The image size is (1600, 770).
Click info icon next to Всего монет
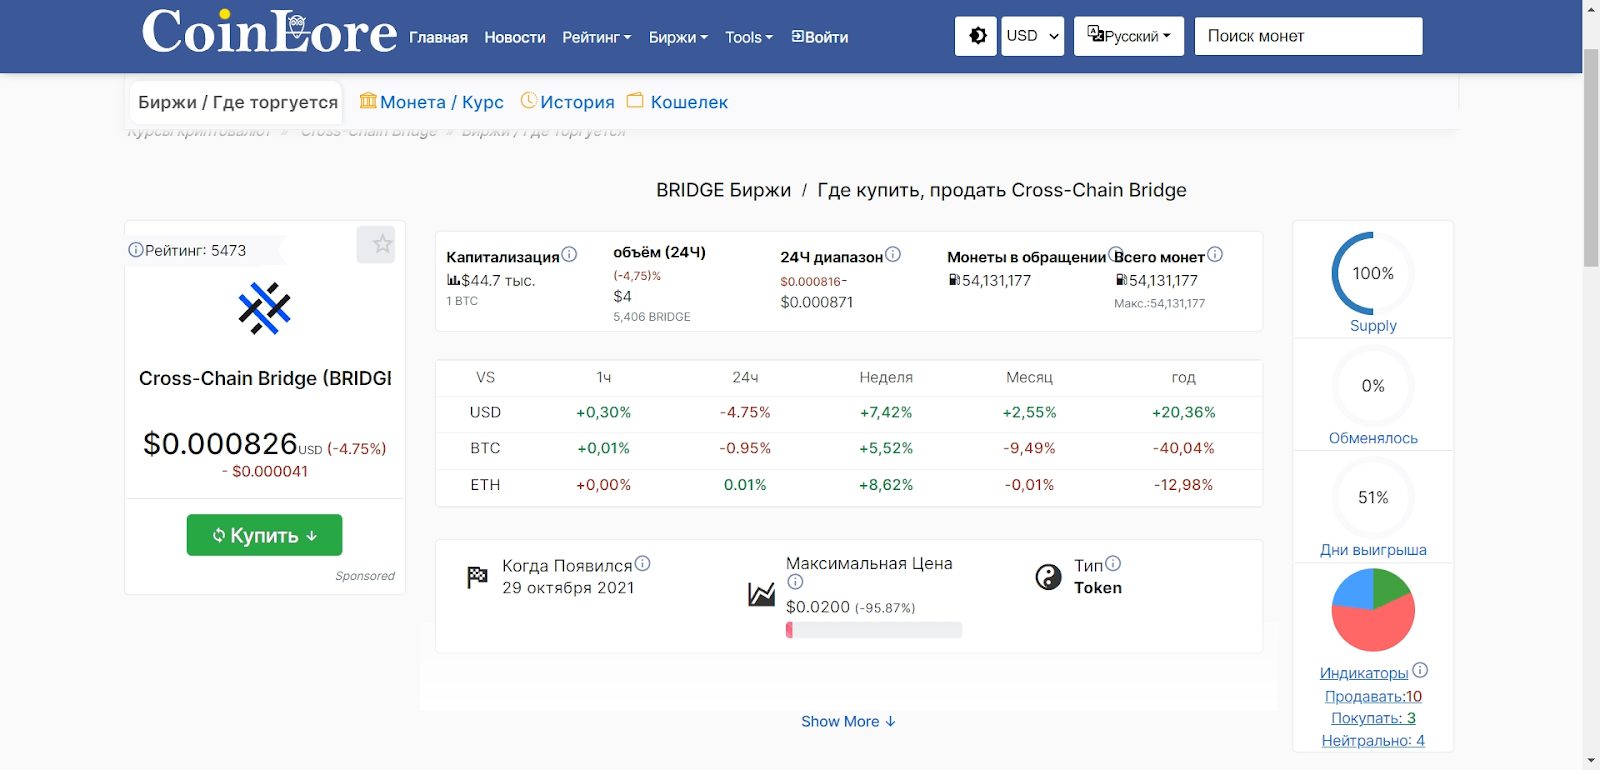point(1215,255)
